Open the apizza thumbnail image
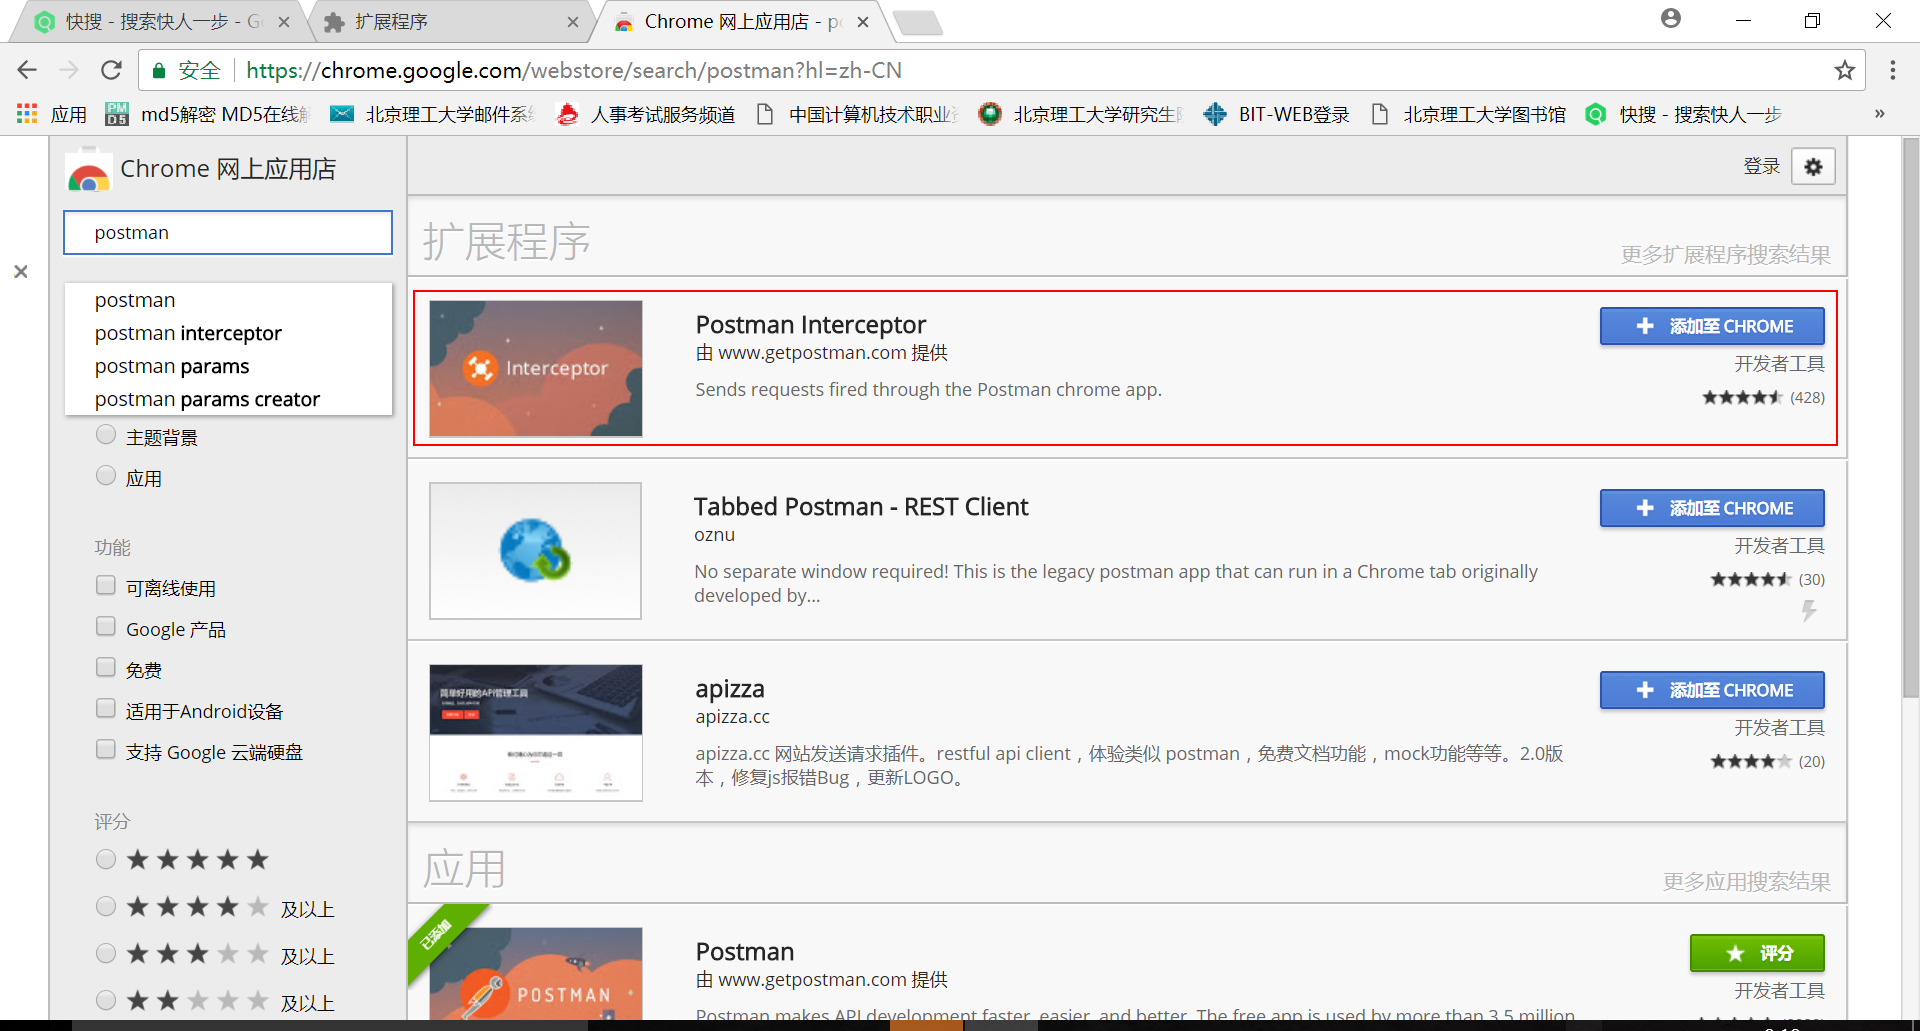The height and width of the screenshot is (1031, 1920). (x=536, y=732)
